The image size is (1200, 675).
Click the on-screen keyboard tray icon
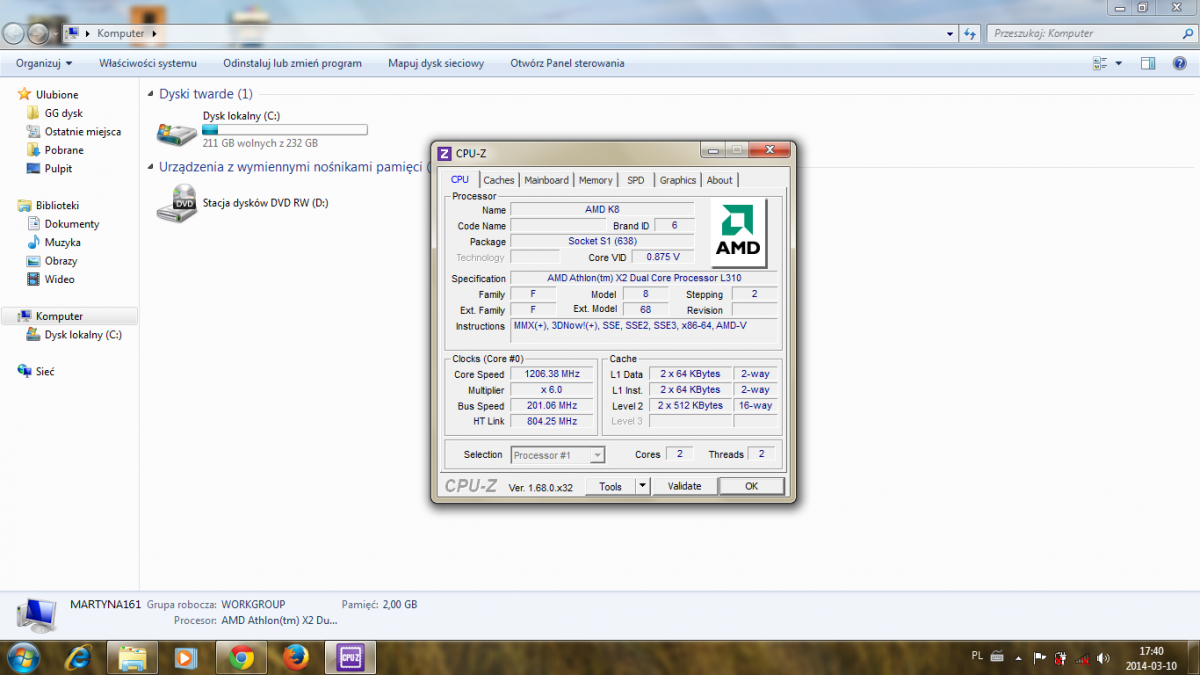tap(998, 657)
